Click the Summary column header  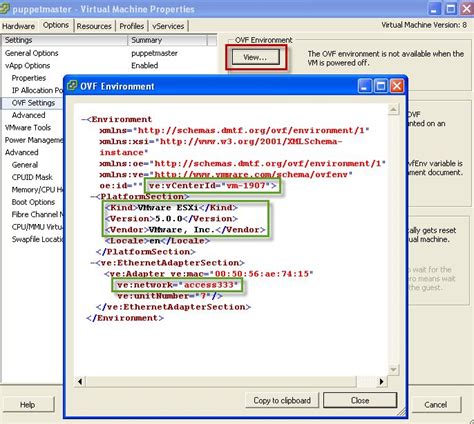click(x=167, y=40)
